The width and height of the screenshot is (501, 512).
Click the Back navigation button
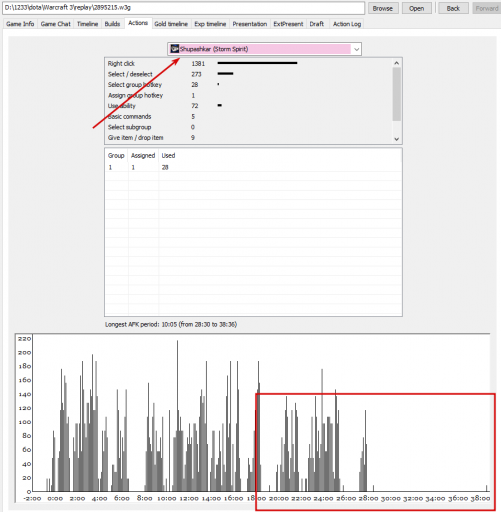click(453, 8)
